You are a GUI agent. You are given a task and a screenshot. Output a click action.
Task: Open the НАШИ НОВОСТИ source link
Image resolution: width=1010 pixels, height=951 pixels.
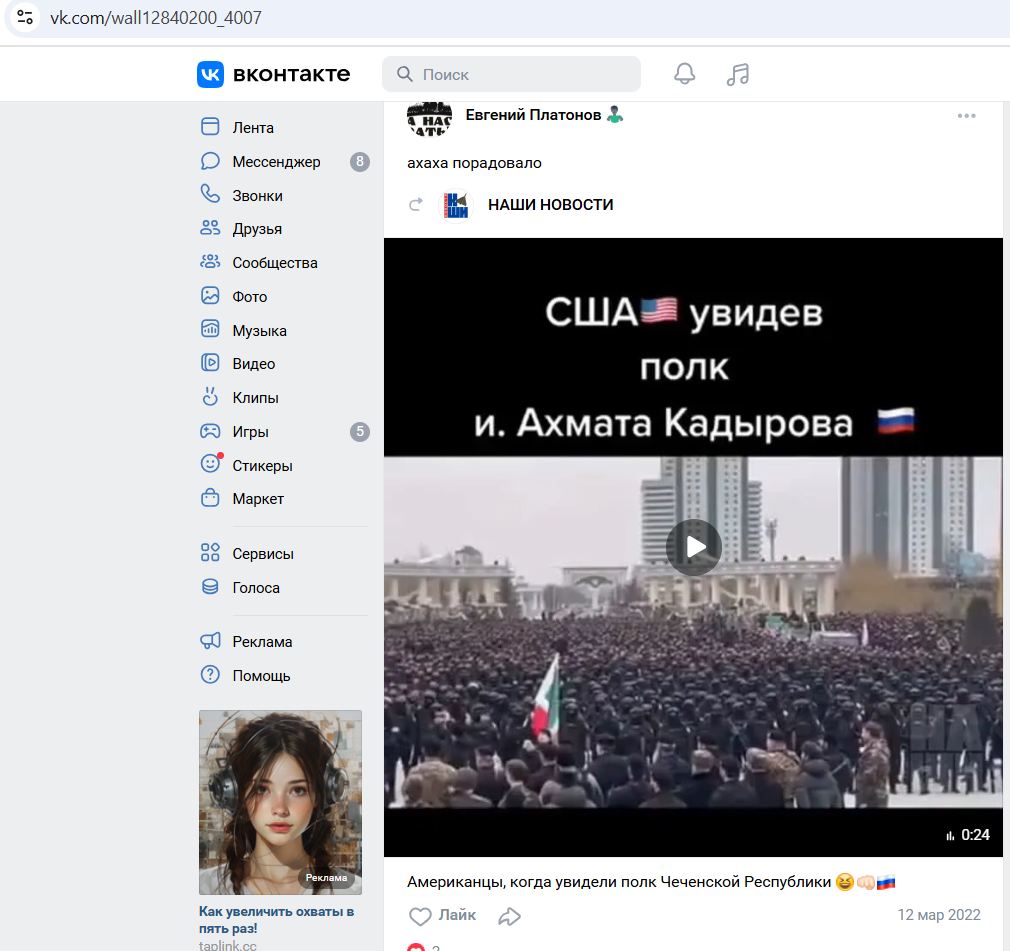coord(550,205)
